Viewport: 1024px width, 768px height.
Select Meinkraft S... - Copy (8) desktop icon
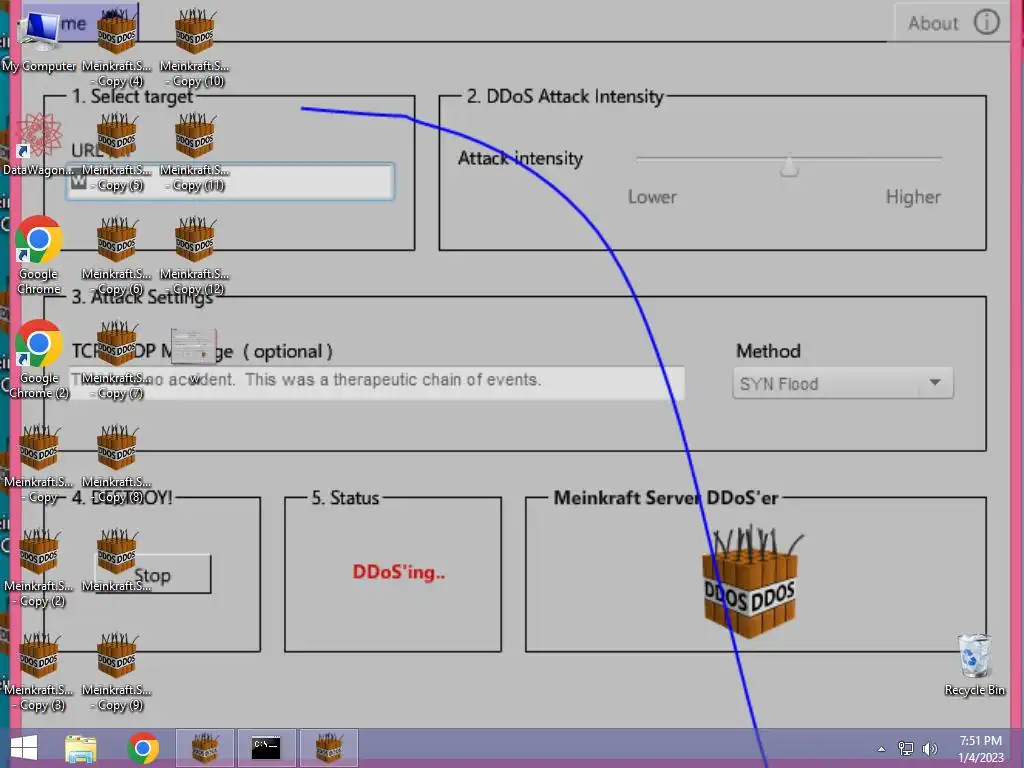117,464
